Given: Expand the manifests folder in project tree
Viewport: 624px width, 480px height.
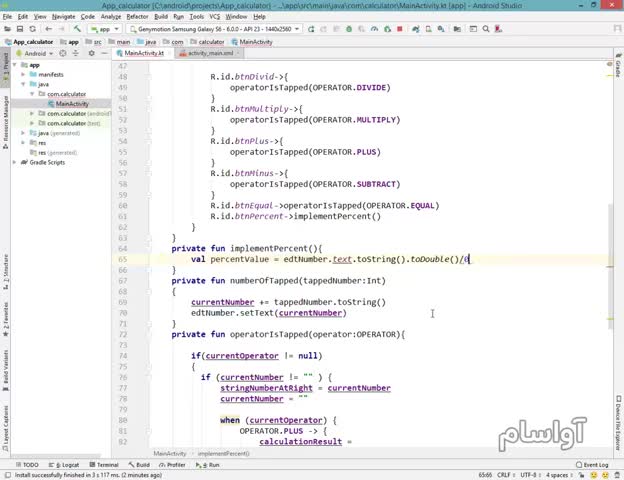Looking at the screenshot, I should (32, 75).
